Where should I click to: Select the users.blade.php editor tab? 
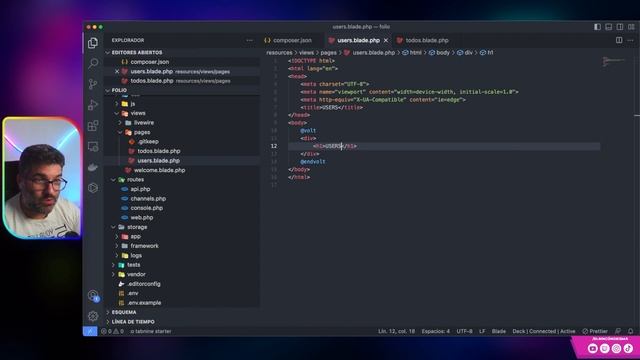click(358, 40)
